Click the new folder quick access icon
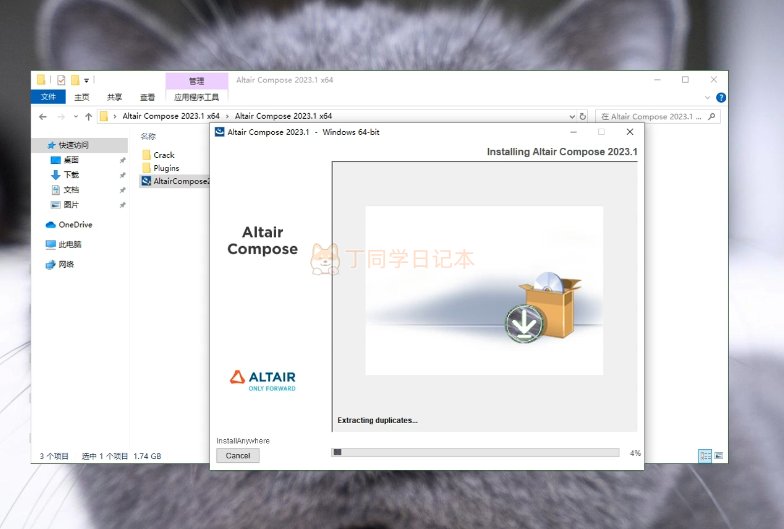 [75, 80]
